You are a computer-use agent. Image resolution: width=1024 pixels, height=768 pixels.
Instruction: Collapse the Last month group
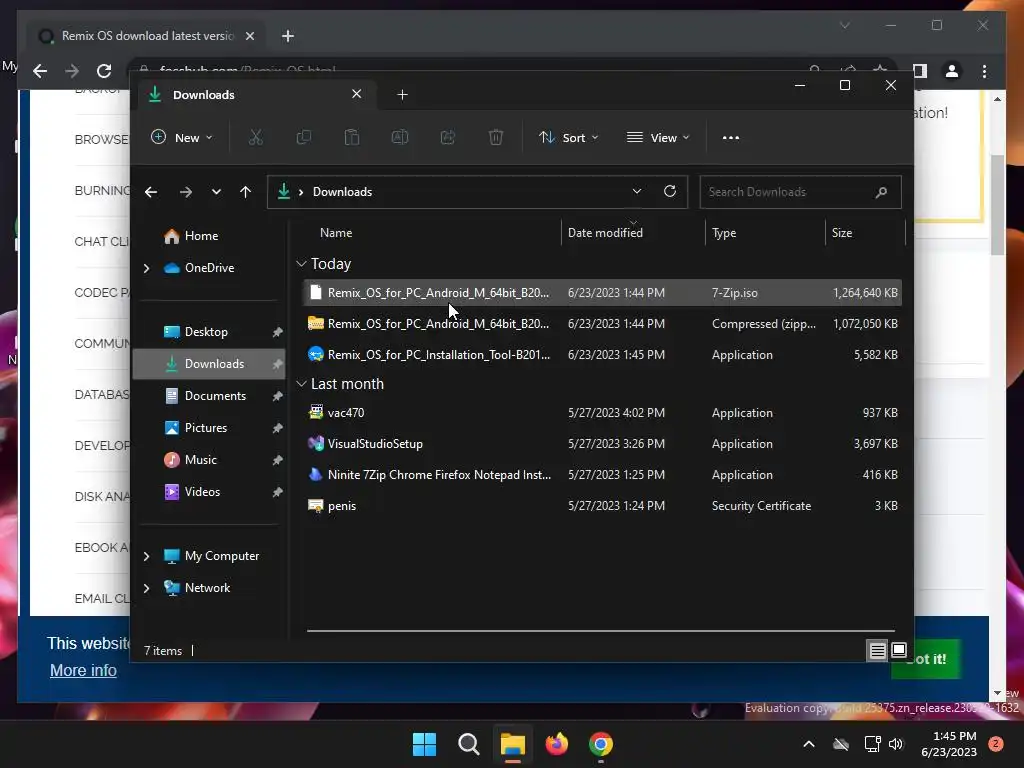click(301, 384)
